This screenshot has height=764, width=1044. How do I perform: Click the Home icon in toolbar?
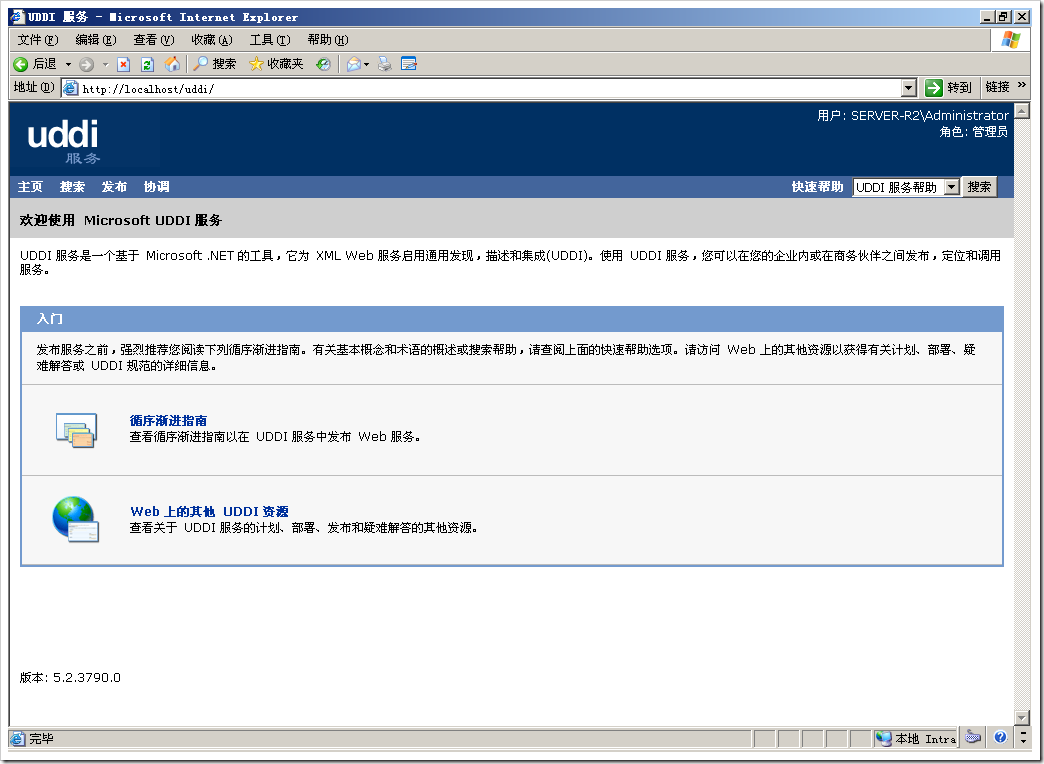coord(172,64)
